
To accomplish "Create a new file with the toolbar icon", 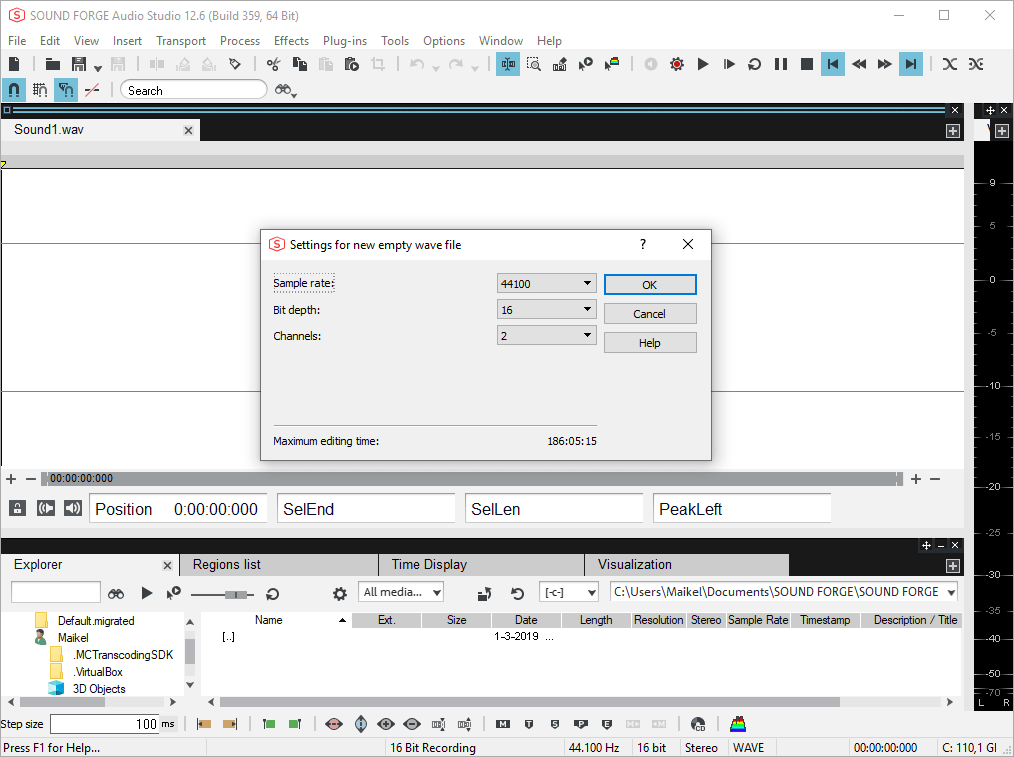I will [x=14, y=64].
